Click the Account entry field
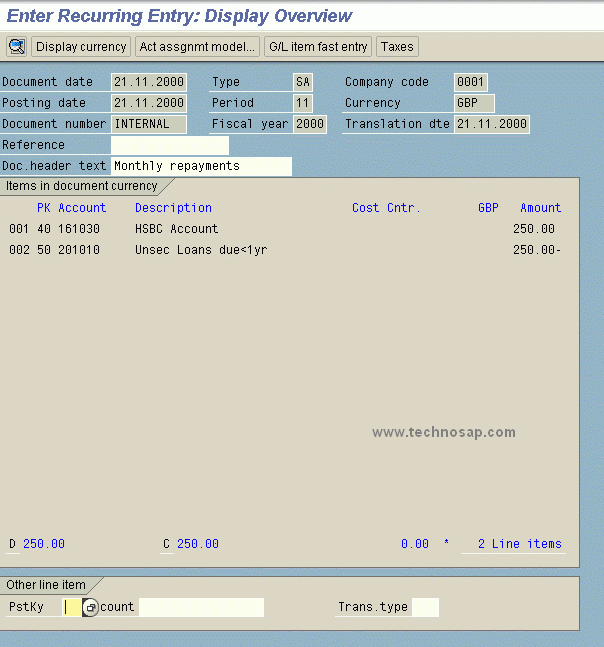Image resolution: width=604 pixels, height=647 pixels. [200, 607]
